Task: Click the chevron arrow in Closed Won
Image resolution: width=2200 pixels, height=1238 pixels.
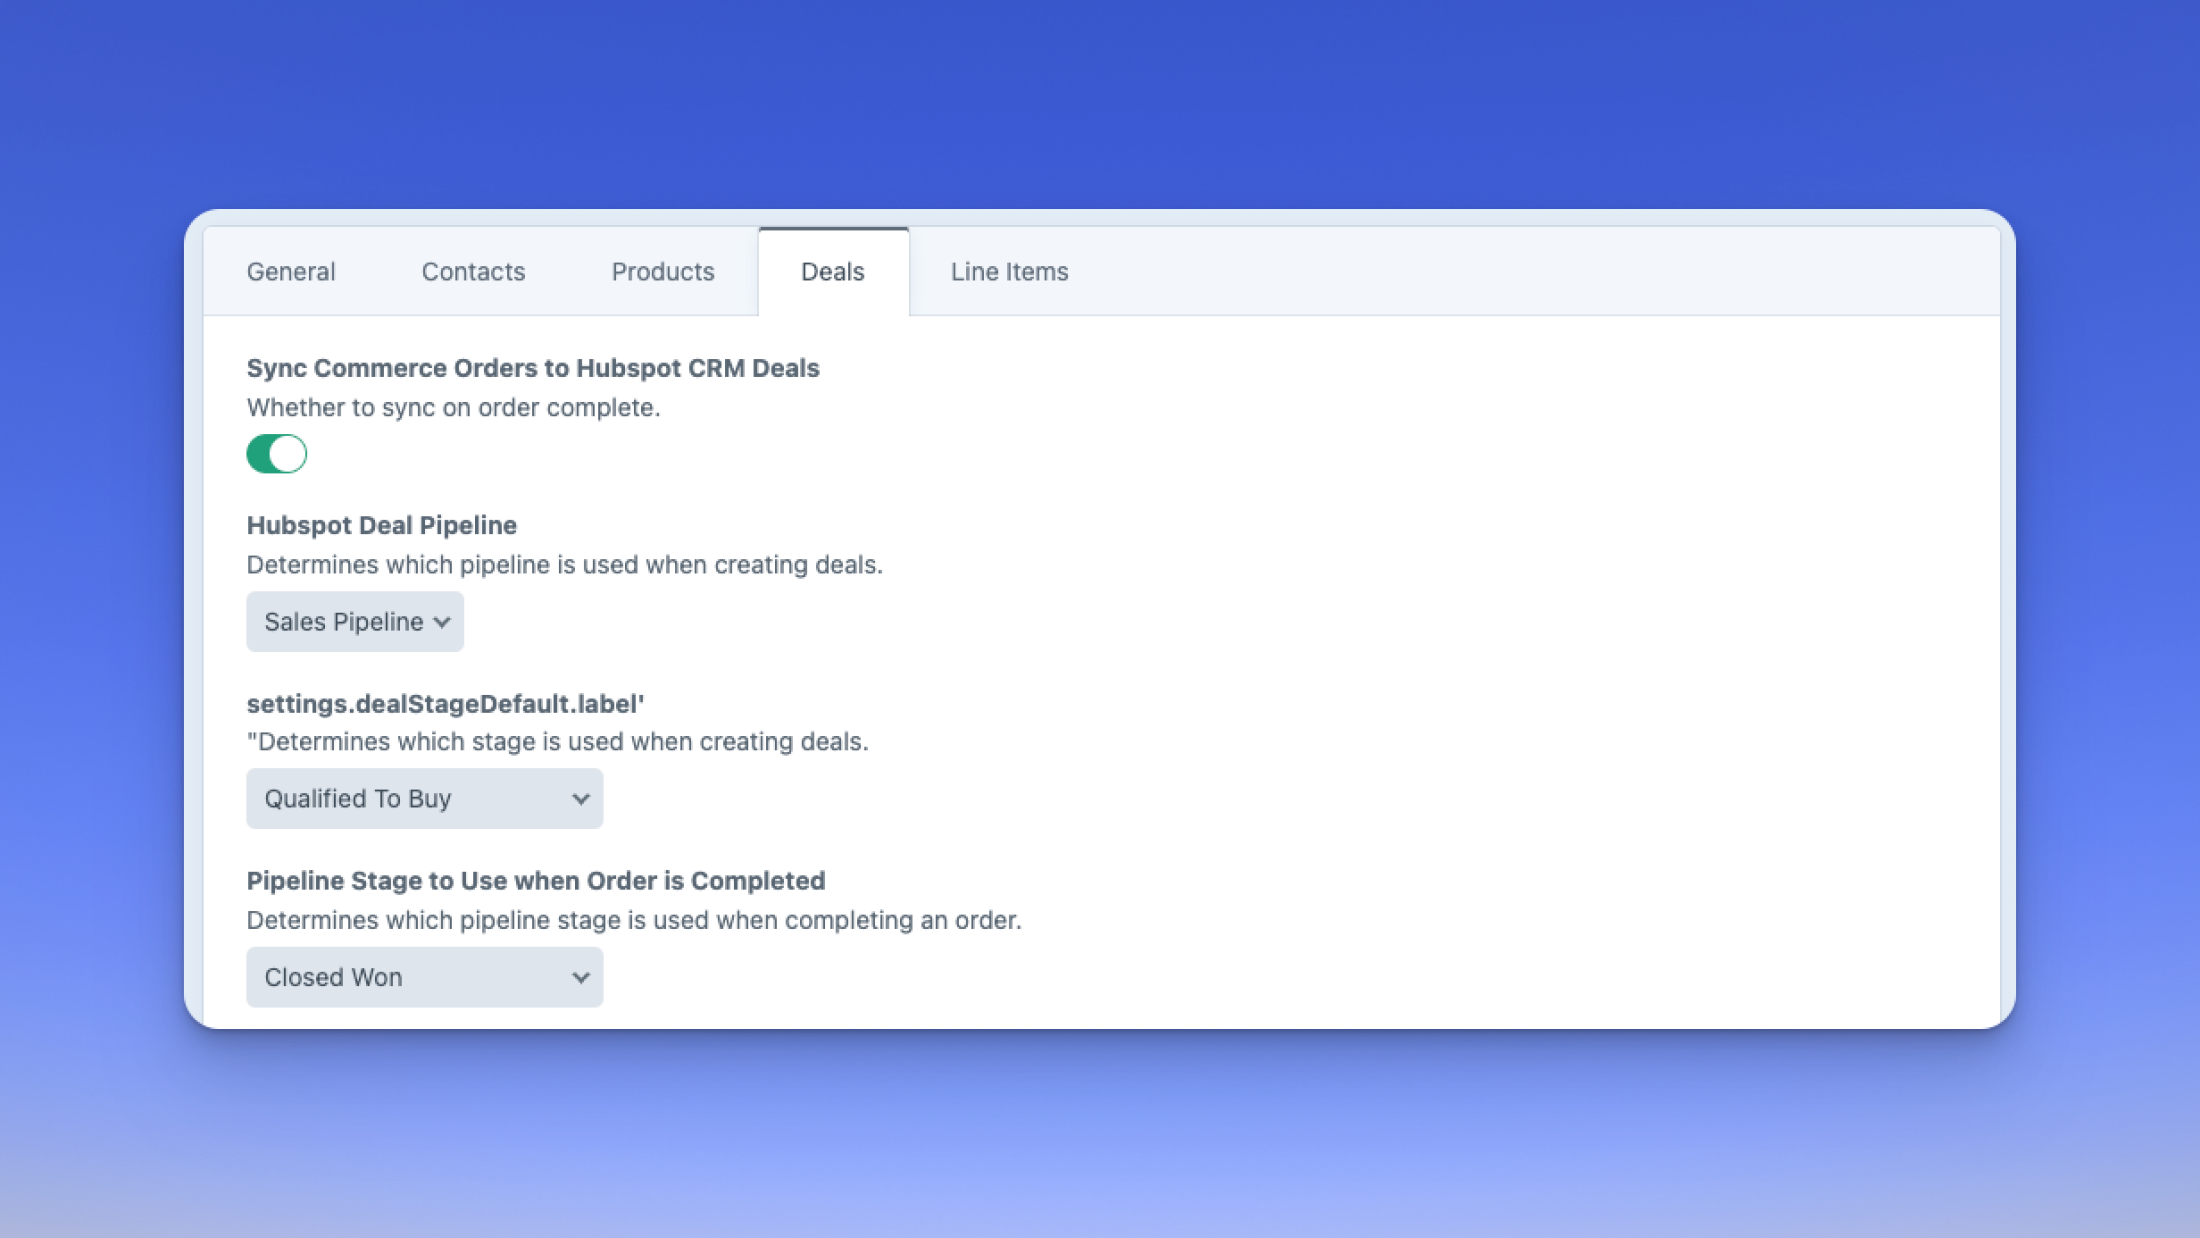Action: (580, 977)
